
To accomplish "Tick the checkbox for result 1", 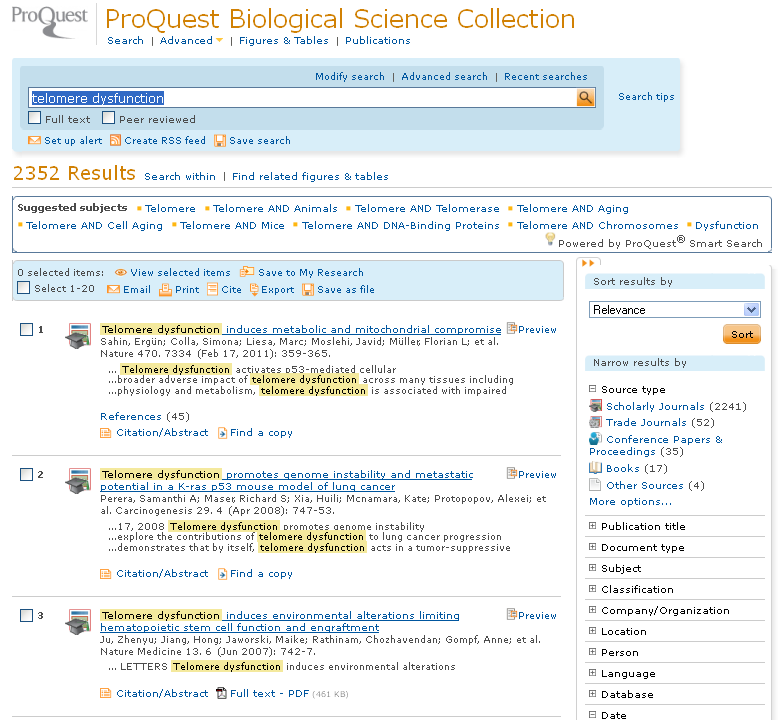I will point(26,329).
